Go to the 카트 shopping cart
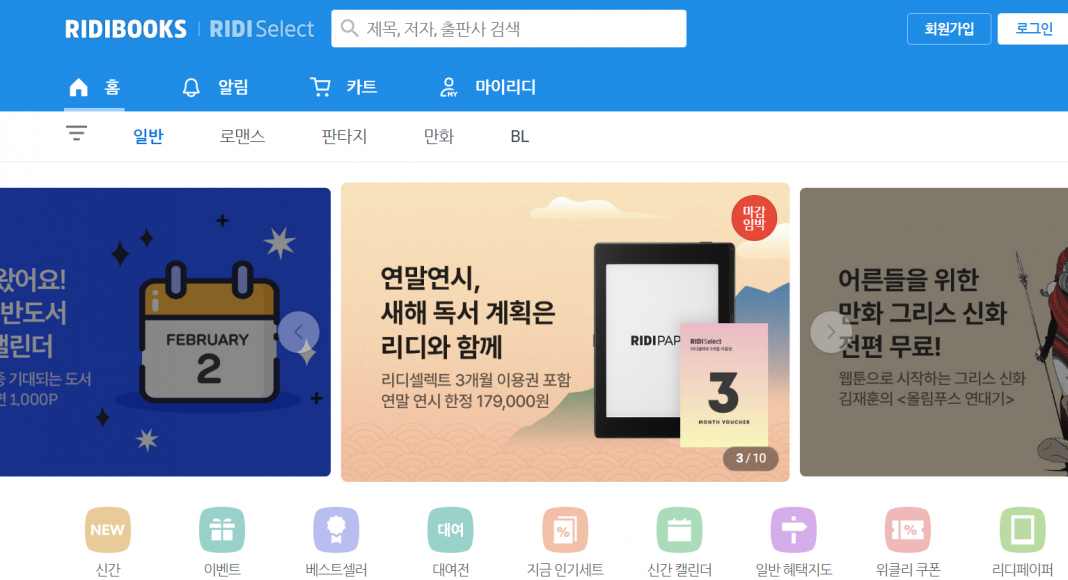This screenshot has height=580, width=1068. click(344, 87)
